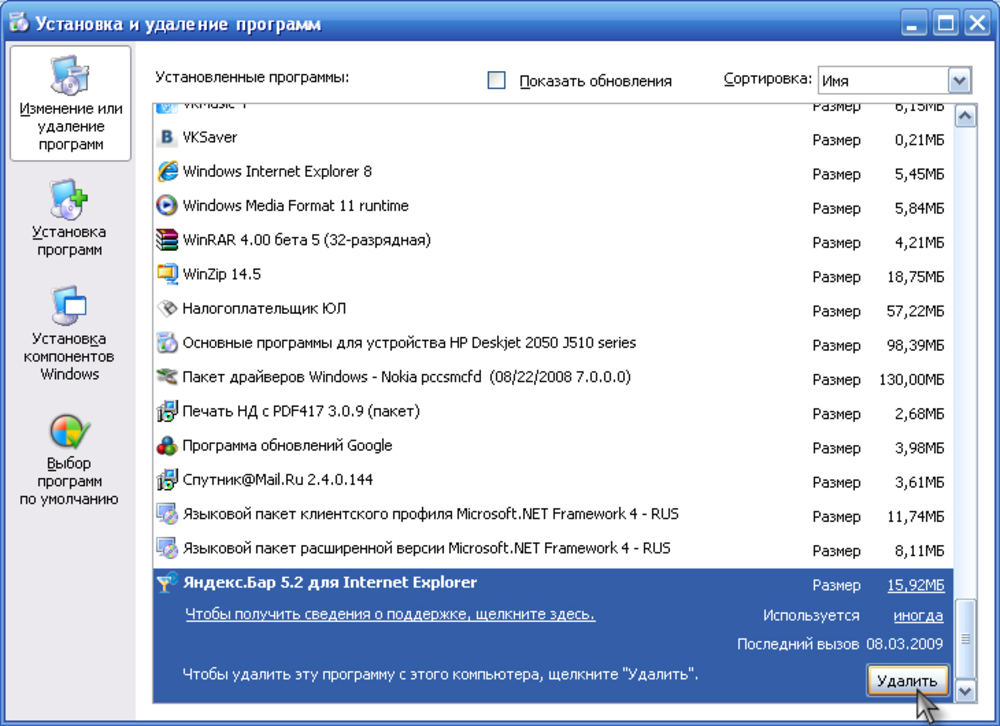Open Установка программ in the sidebar

coord(69,218)
